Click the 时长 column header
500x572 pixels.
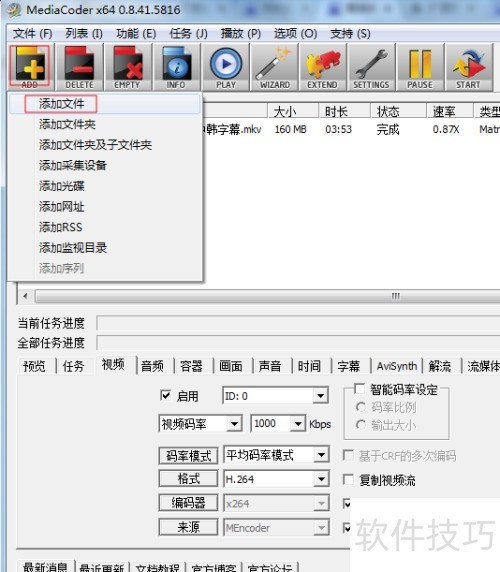tap(344, 111)
